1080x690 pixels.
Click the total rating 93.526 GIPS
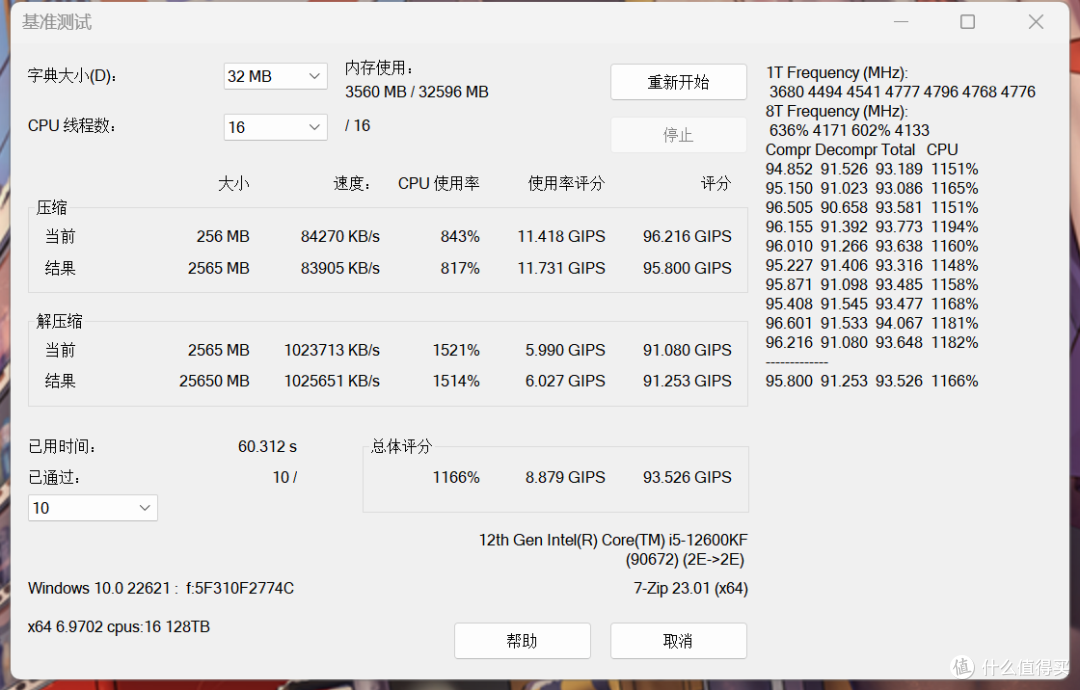(687, 477)
